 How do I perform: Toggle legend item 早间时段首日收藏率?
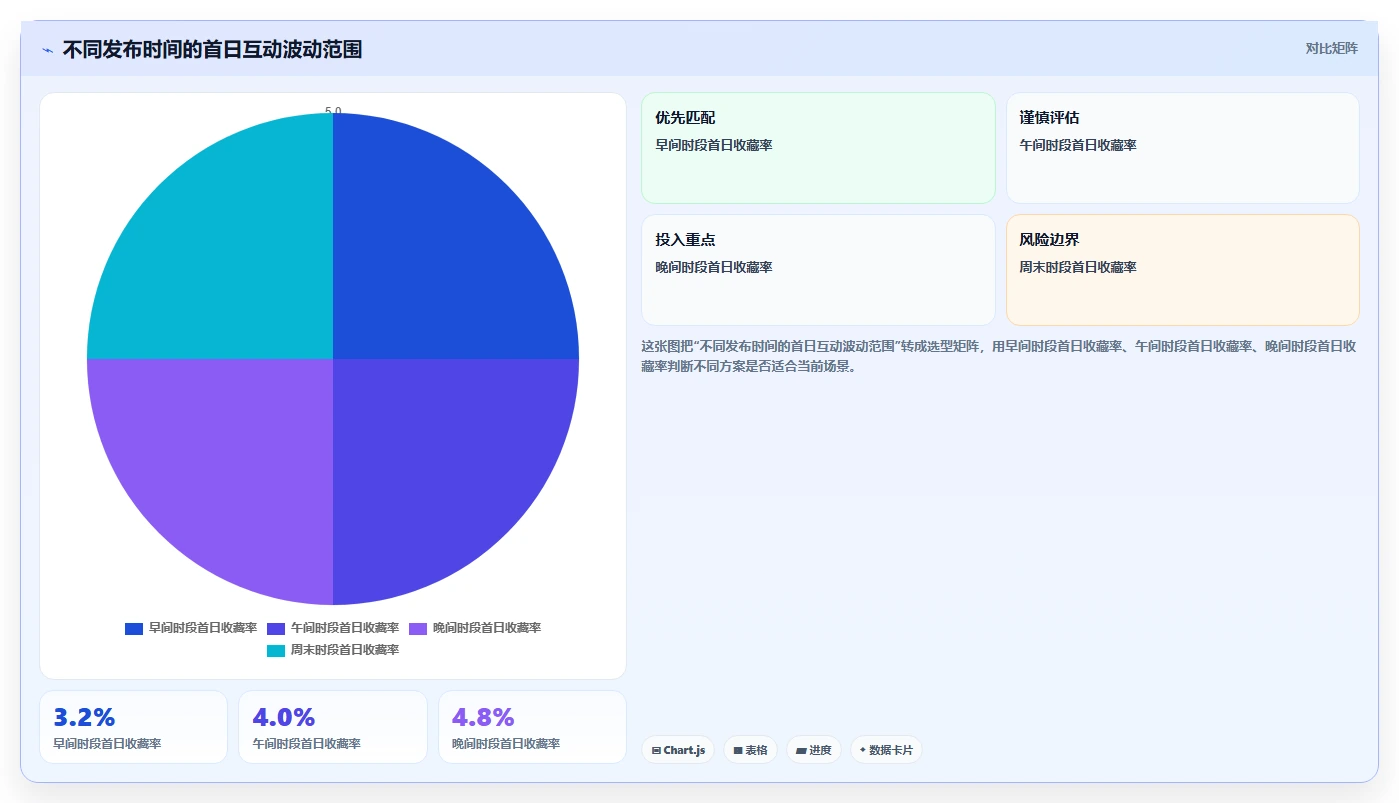[191, 628]
